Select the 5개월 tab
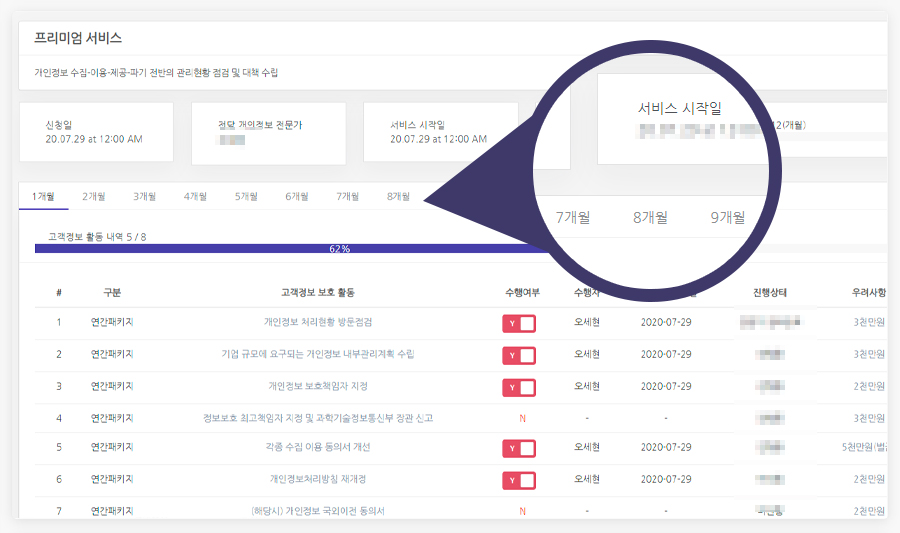Image resolution: width=900 pixels, height=533 pixels. pos(246,197)
